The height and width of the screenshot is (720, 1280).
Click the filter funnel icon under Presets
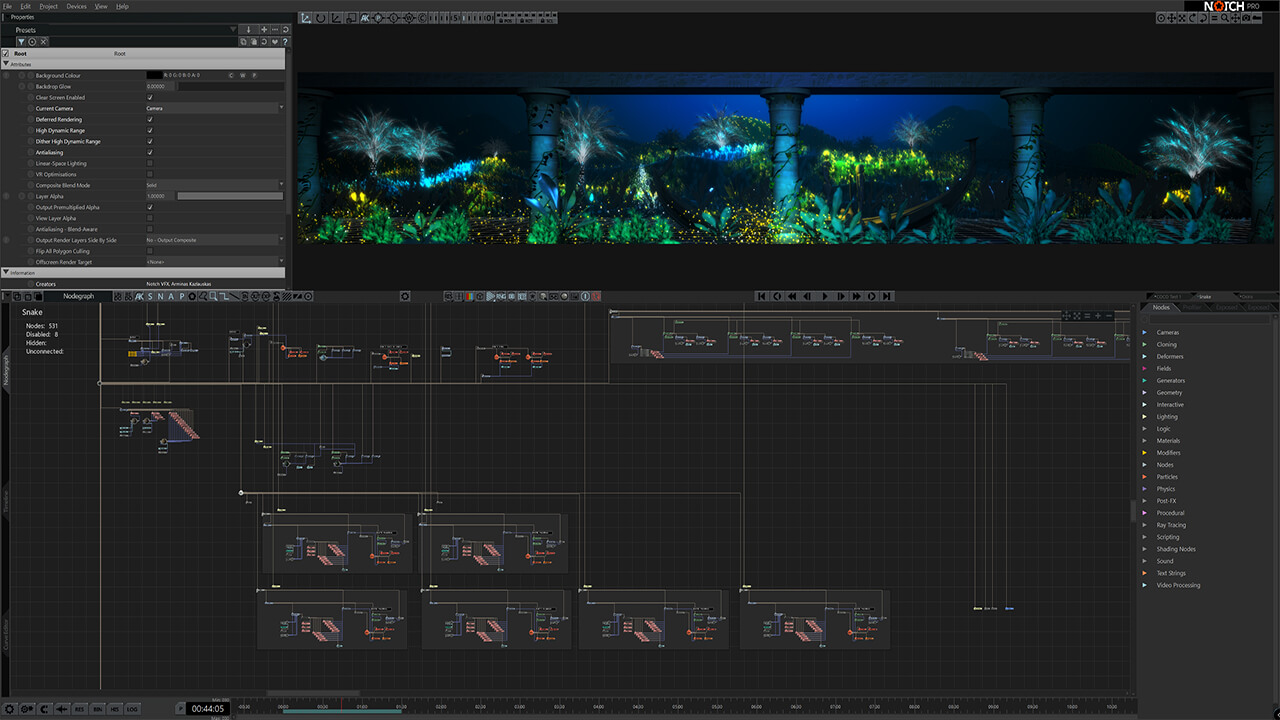(21, 42)
